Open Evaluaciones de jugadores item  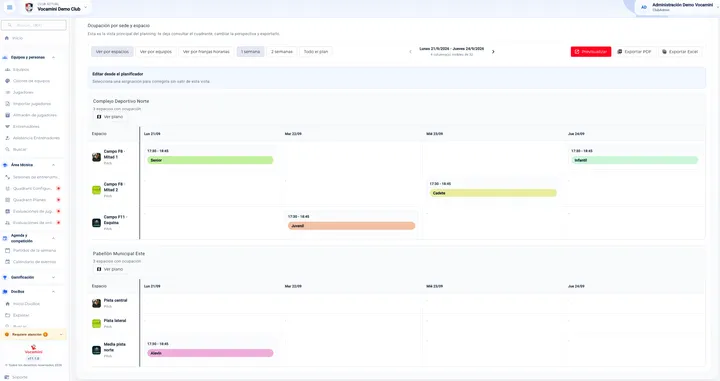coord(32,211)
